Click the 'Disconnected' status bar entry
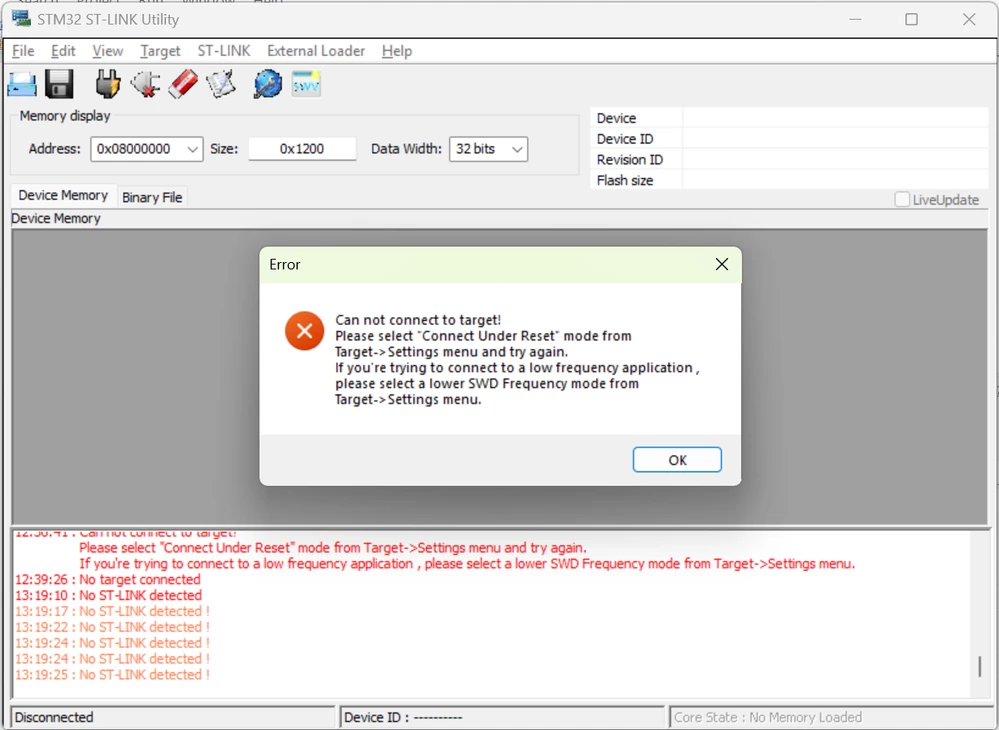This screenshot has width=999, height=730. (173, 717)
